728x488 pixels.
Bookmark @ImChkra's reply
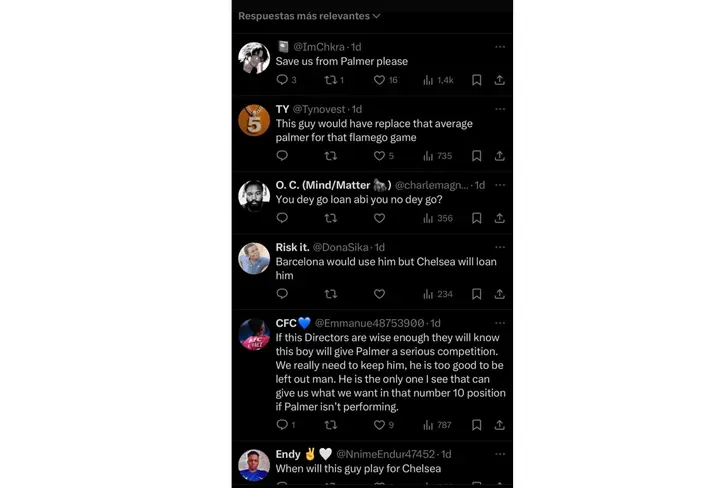tap(476, 80)
